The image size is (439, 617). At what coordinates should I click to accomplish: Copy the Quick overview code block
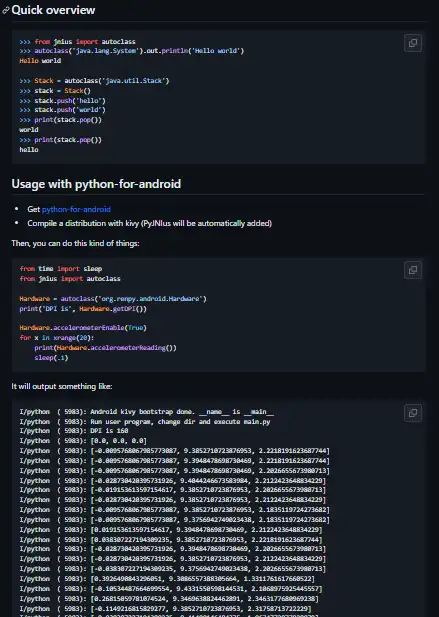click(413, 43)
